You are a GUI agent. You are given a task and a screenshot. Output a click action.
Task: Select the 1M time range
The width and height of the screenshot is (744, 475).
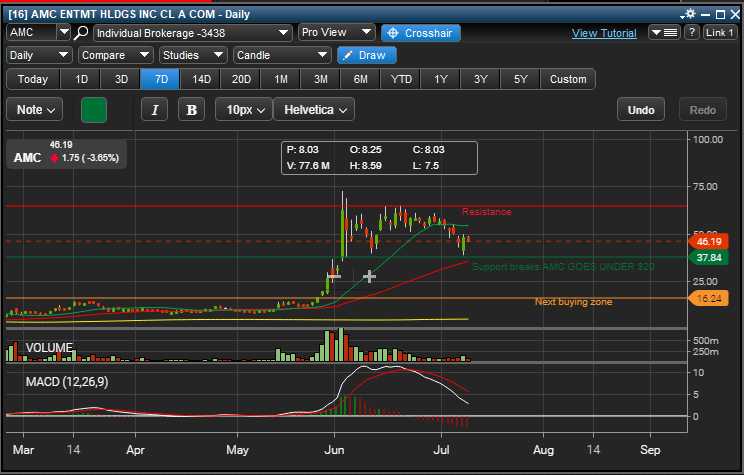tap(281, 79)
